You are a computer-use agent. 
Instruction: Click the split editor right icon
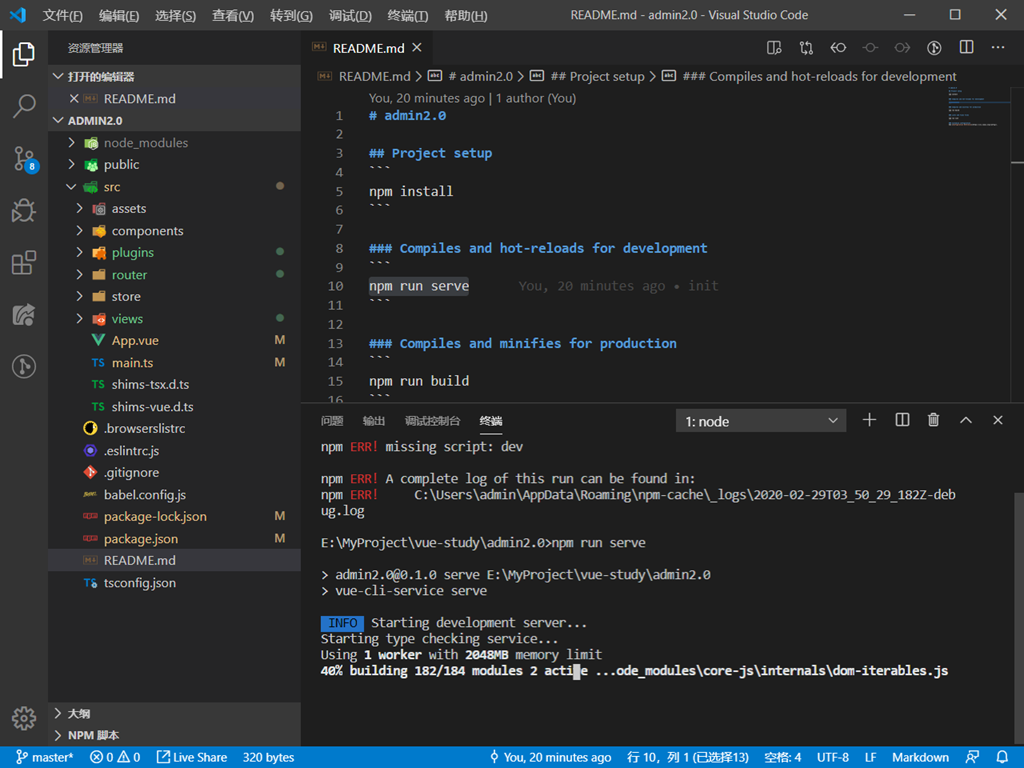click(x=966, y=47)
